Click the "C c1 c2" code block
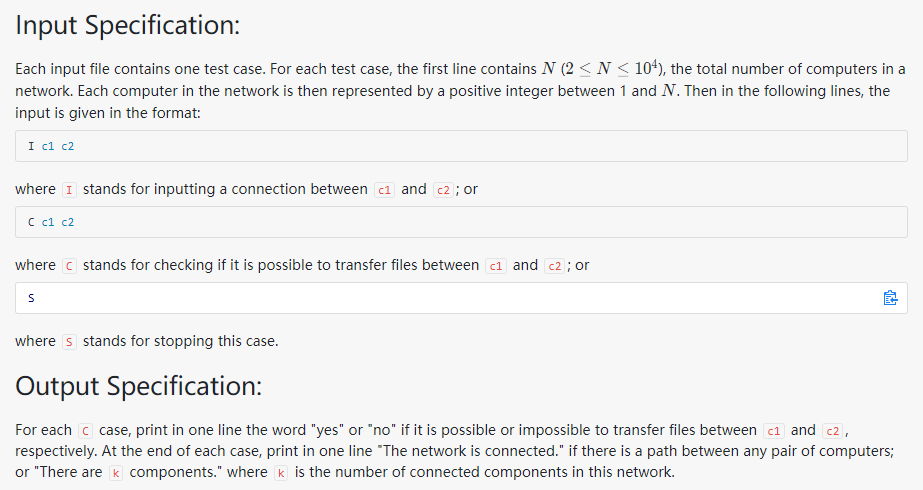 [x=461, y=222]
